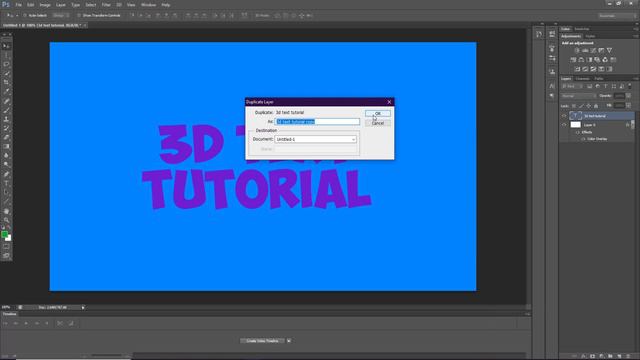The image size is (640, 360).
Task: Open the Fill value dropdown
Action: (629, 106)
